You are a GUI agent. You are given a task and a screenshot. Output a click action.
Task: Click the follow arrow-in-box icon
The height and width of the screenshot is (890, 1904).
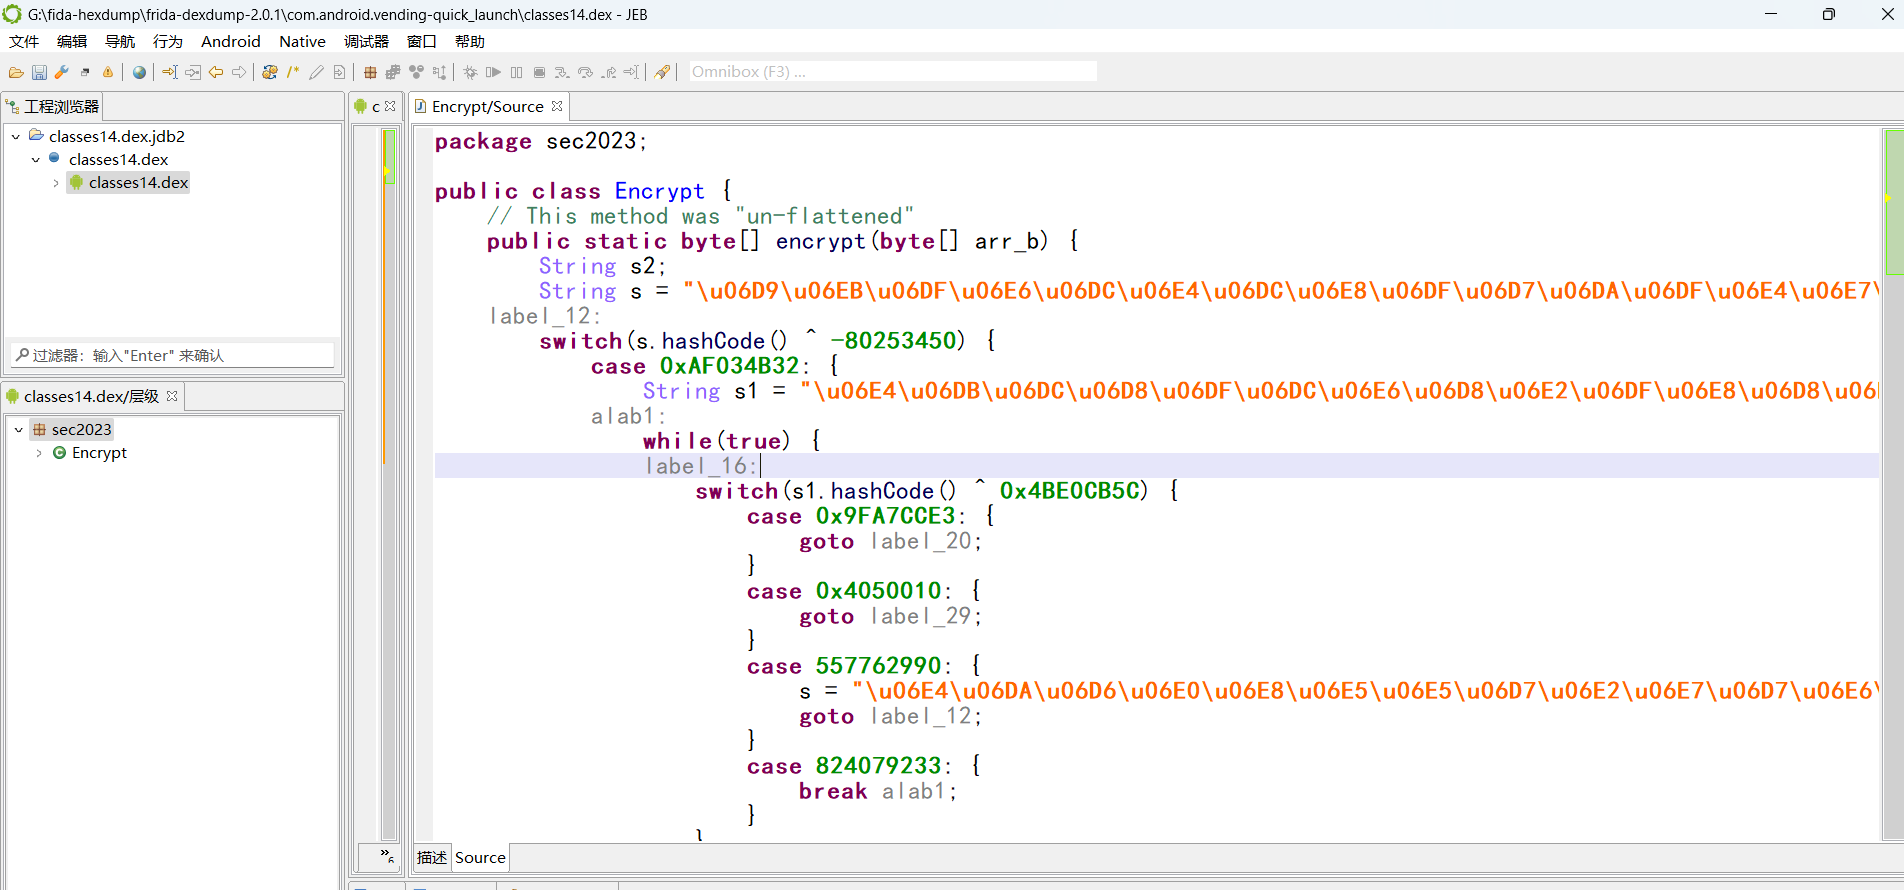193,72
